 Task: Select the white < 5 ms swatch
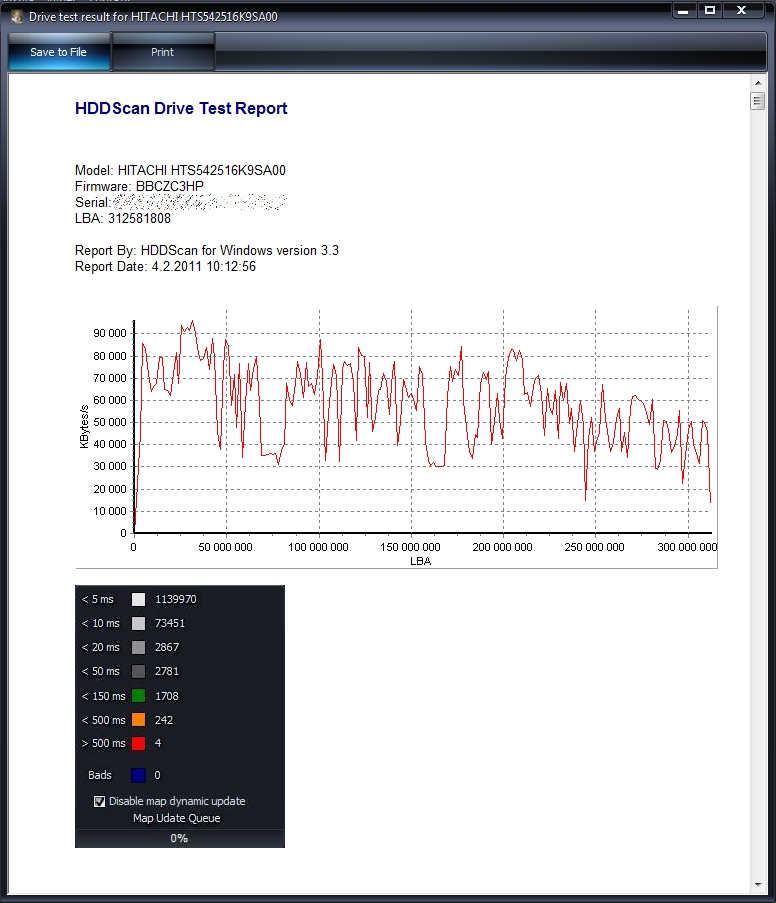click(139, 599)
